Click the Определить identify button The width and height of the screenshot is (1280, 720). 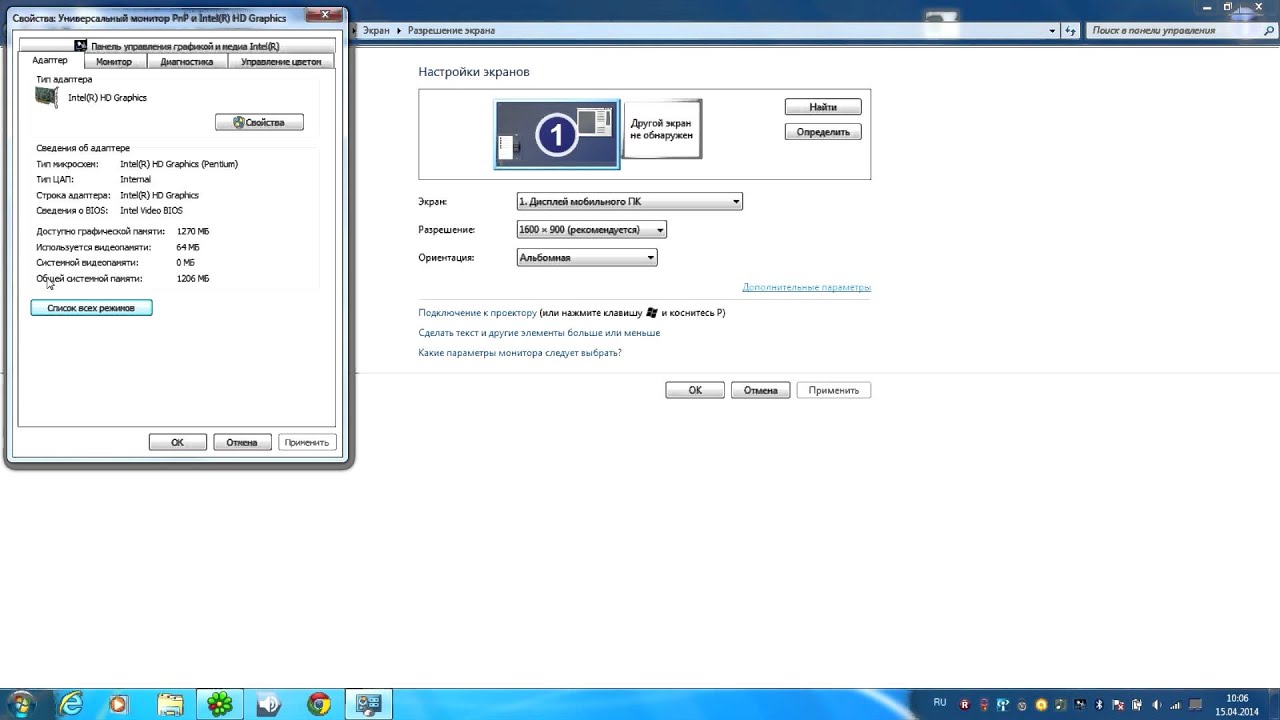tap(823, 132)
